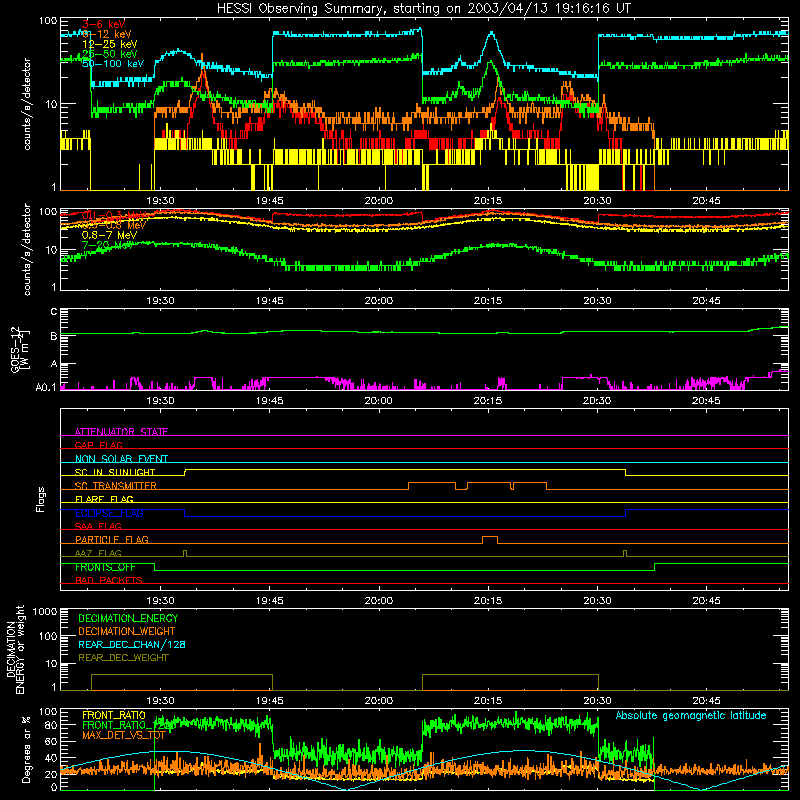Click the 19:45 tick label beneath GOES panel
The height and width of the screenshot is (800, 800).
click(269, 400)
